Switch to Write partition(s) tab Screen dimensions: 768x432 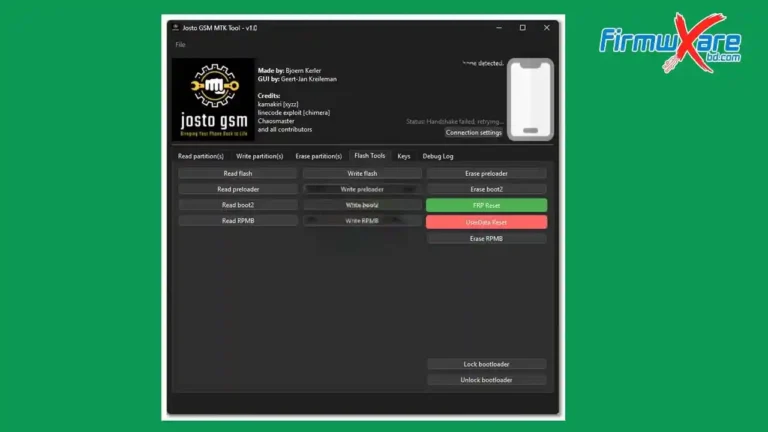260,156
